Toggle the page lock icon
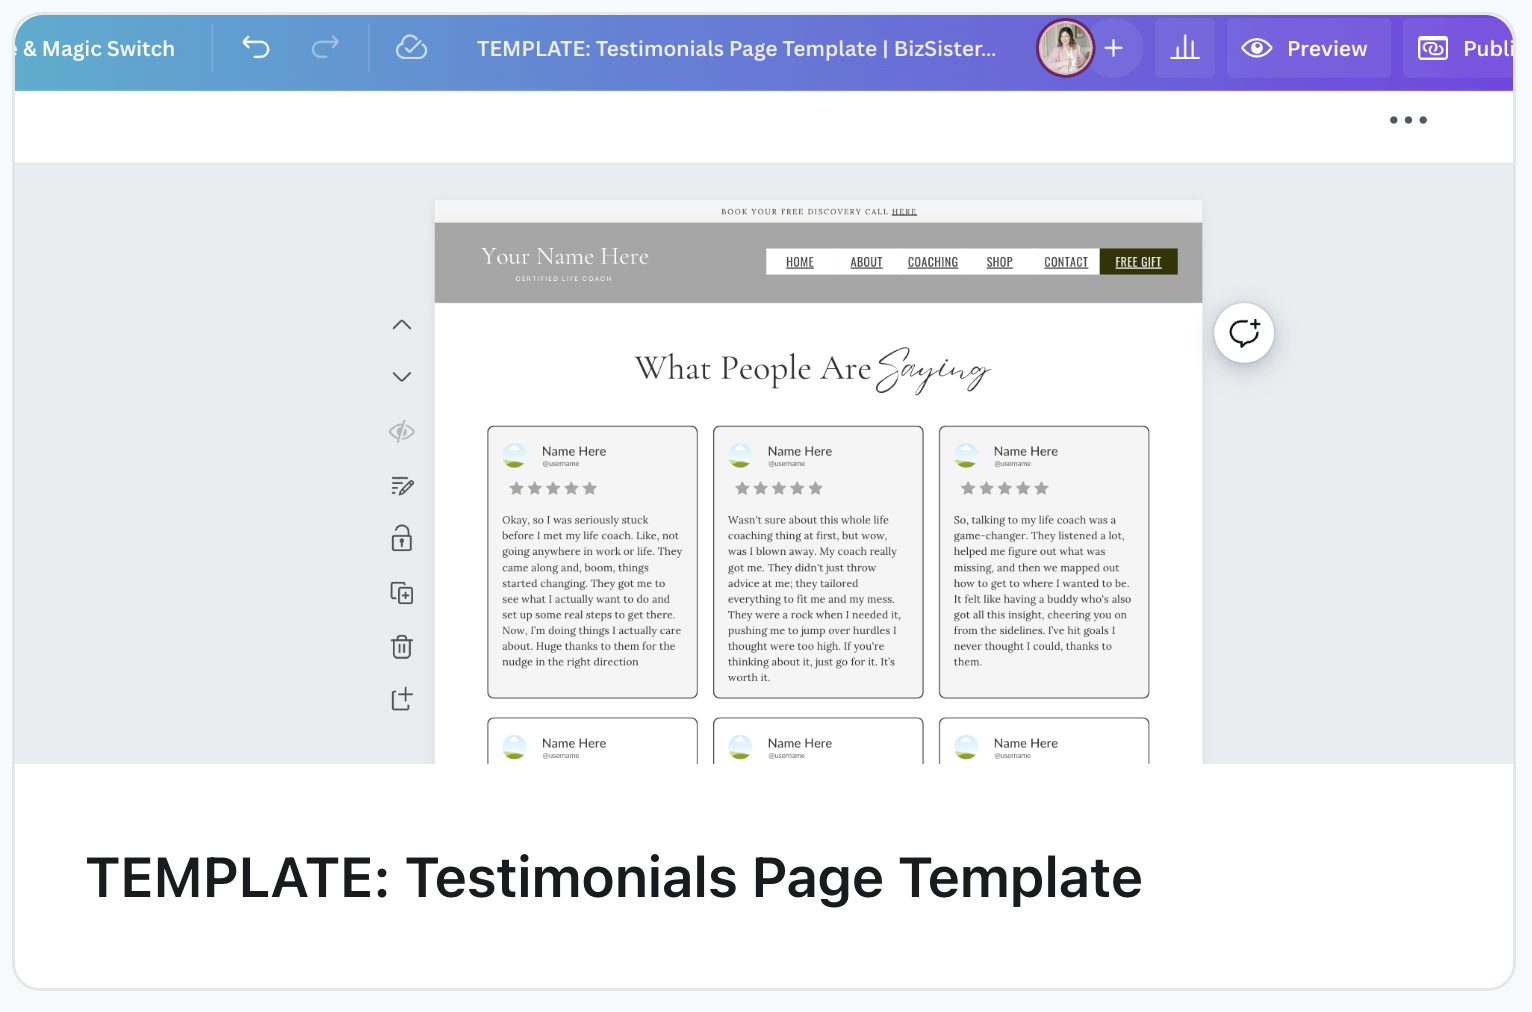This screenshot has height=1012, width=1532. point(402,539)
